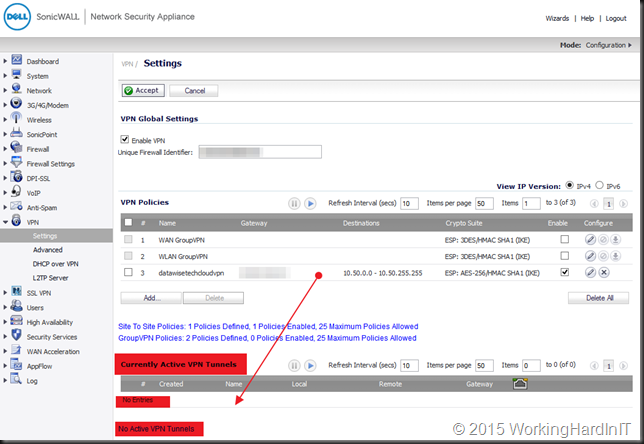This screenshot has height=444, width=644.
Task: Disable the datawisetechcloudvpn policy checkbox
Action: tap(565, 272)
